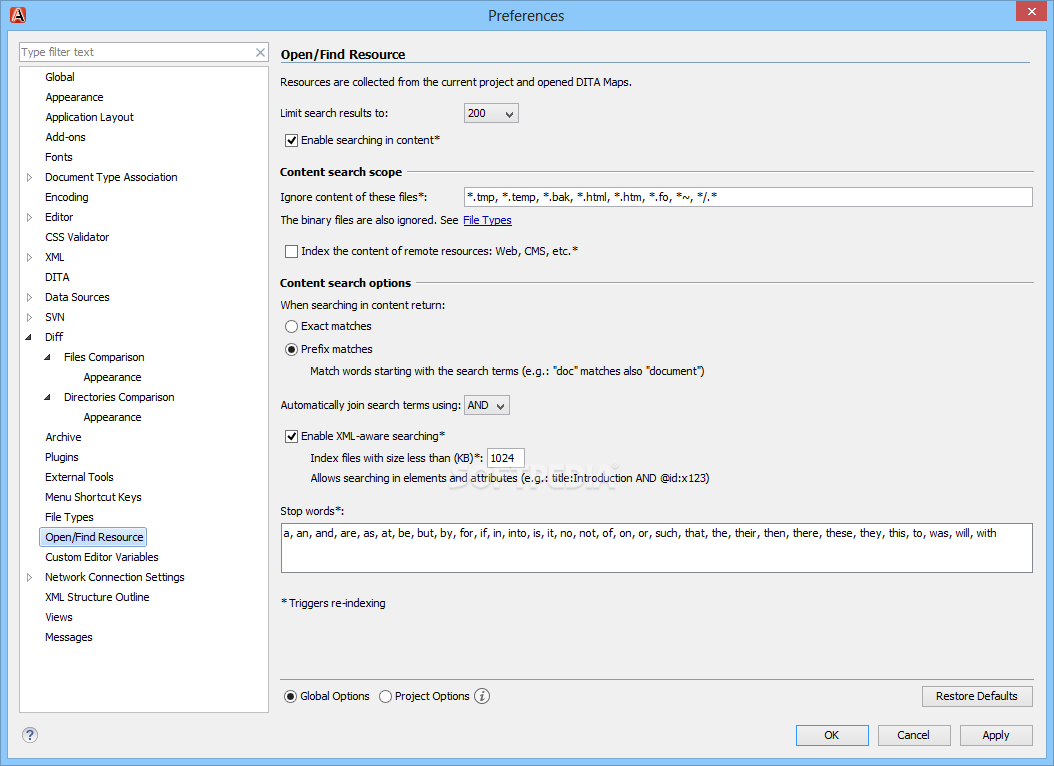This screenshot has height=766, width=1054.
Task: Open Application Layout preferences
Action: 89,117
